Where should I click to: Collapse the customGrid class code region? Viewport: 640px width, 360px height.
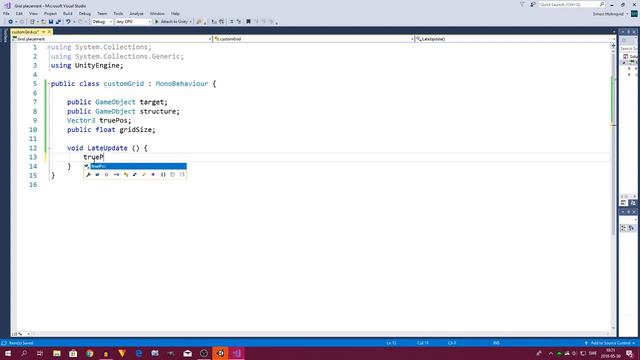pos(49,84)
